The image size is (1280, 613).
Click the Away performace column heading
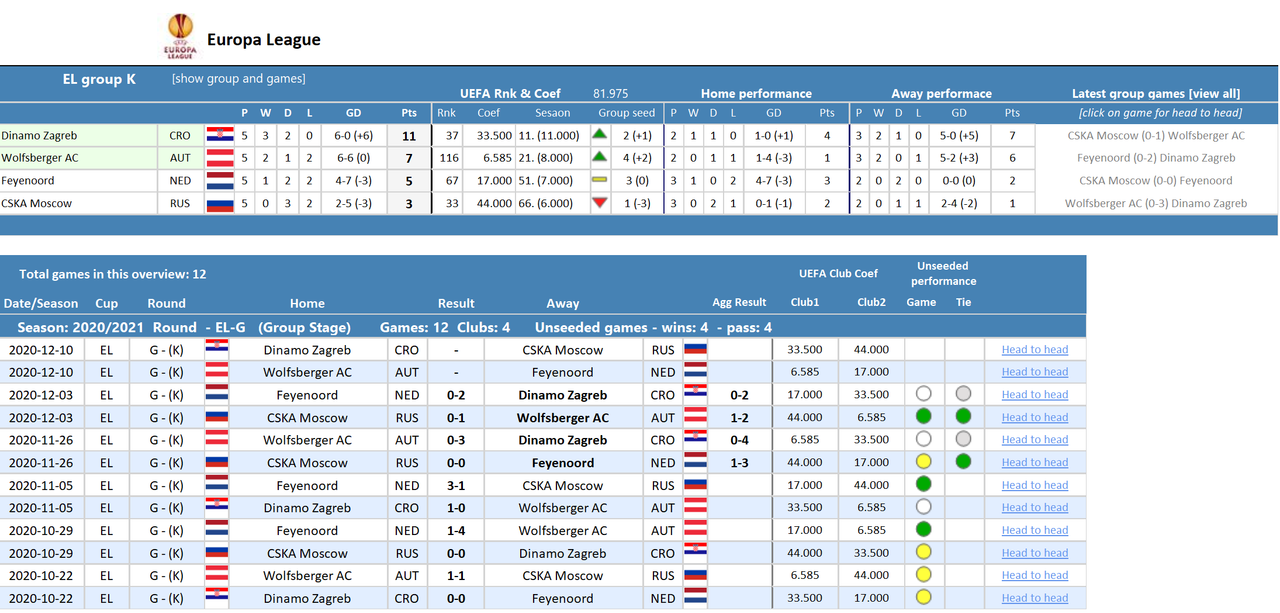click(942, 93)
